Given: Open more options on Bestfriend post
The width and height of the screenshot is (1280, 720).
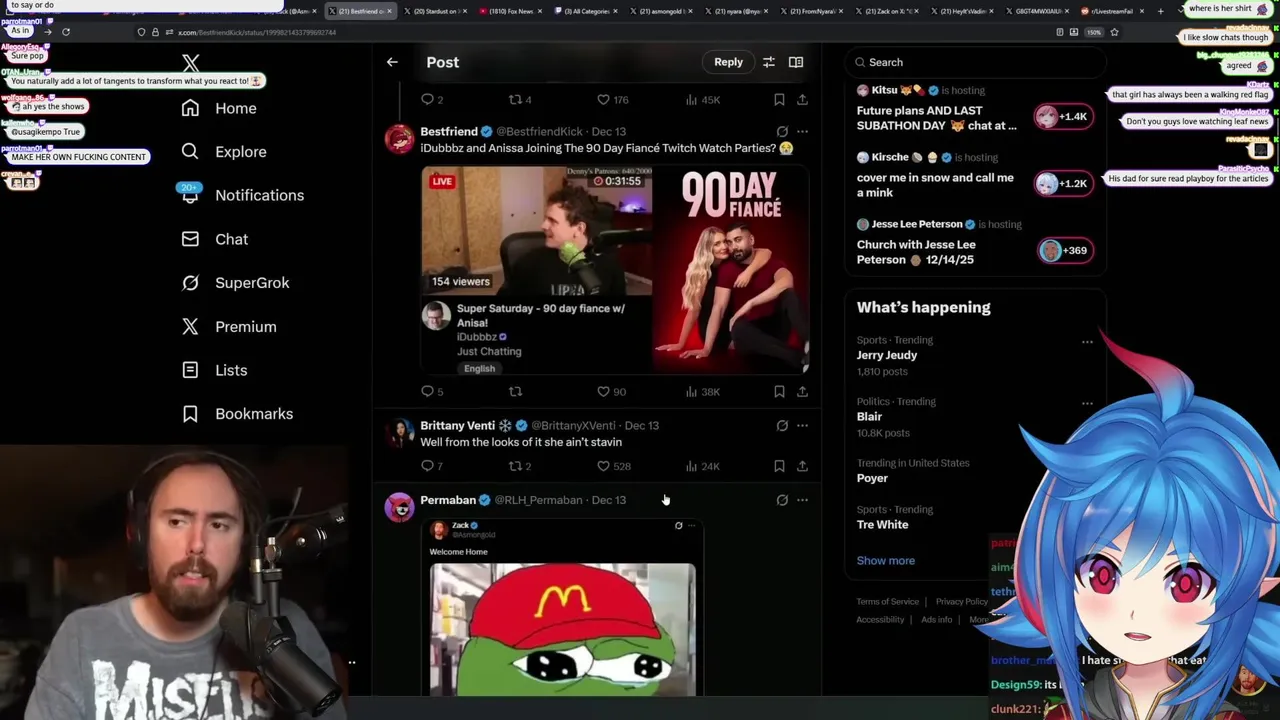Looking at the screenshot, I should (x=802, y=132).
